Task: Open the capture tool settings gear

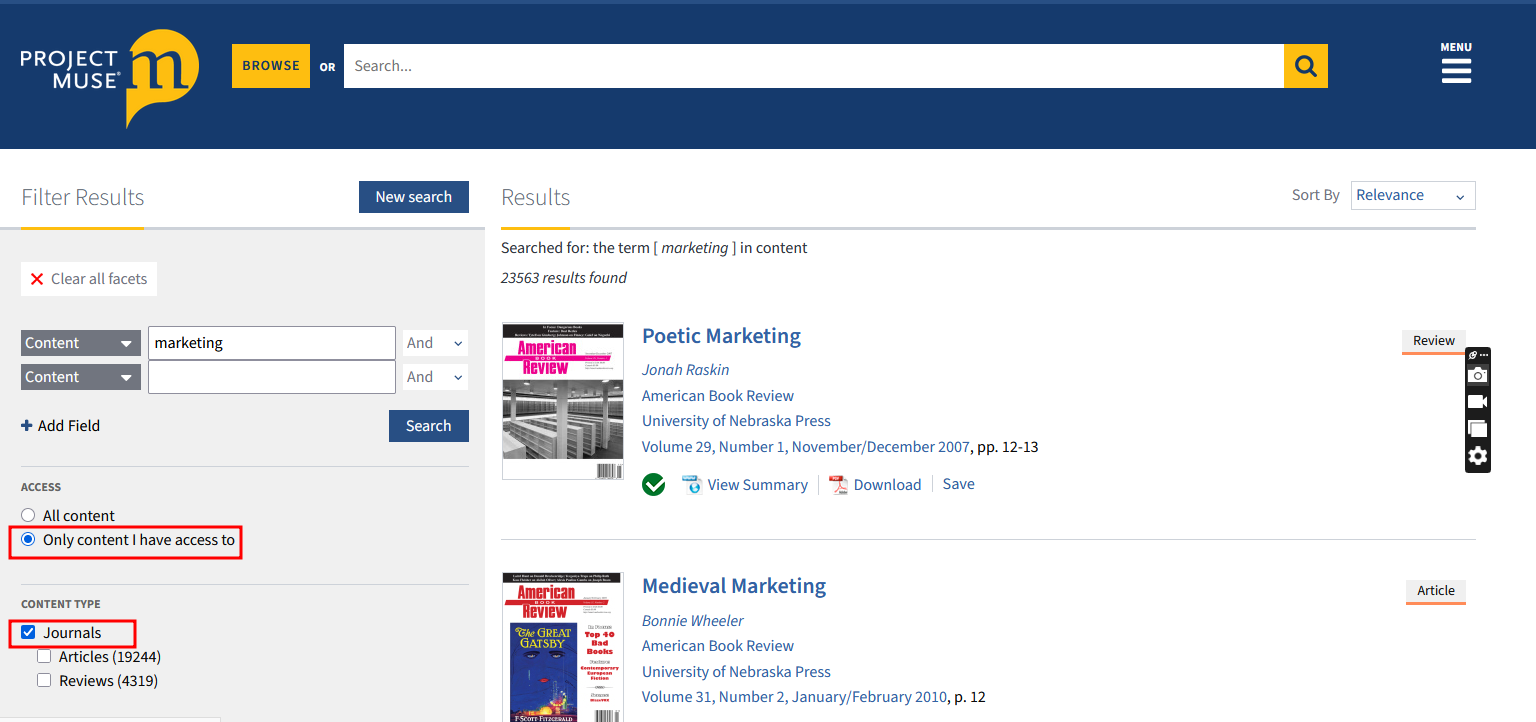Action: pyautogui.click(x=1477, y=456)
